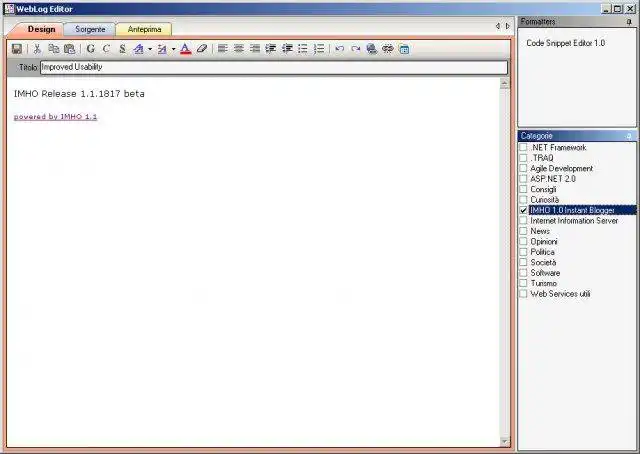This screenshot has width=640, height=454.
Task: Click the first indent icon after Align right
Action: pyautogui.click(x=271, y=49)
